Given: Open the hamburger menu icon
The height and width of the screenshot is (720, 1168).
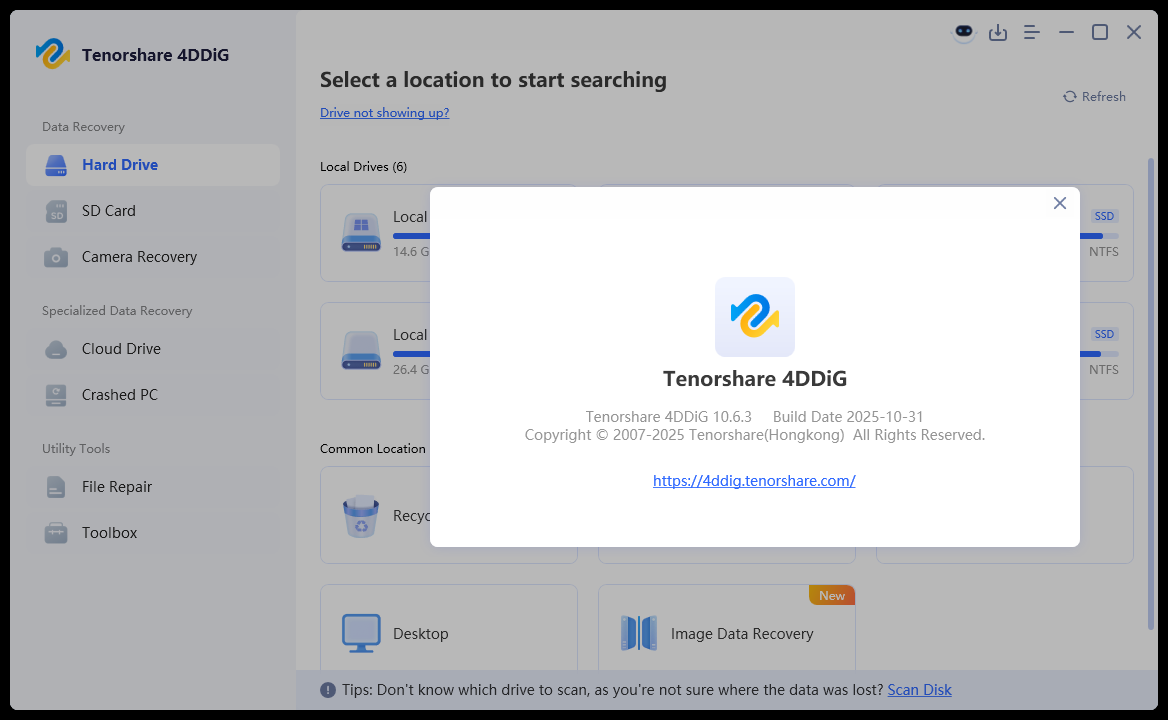Looking at the screenshot, I should point(1032,32).
